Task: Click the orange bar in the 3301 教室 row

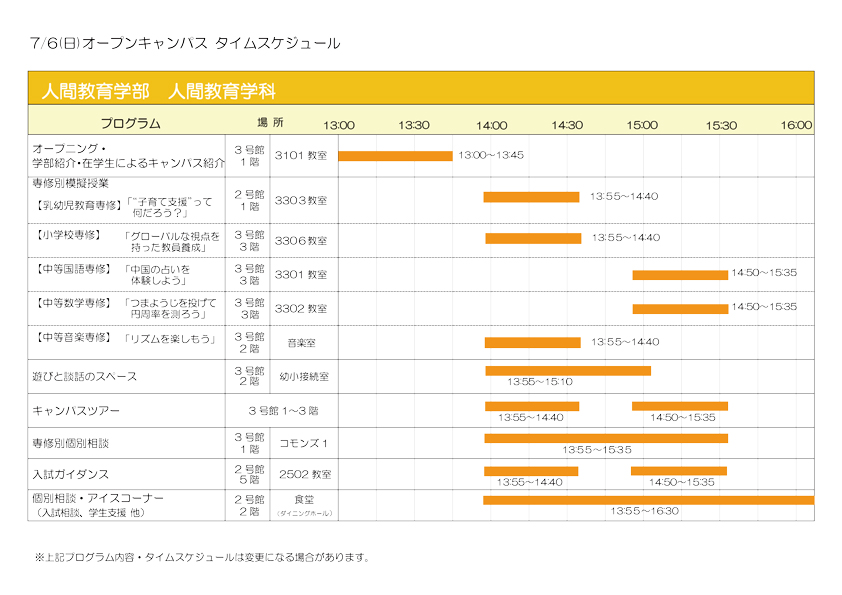Action: [680, 275]
